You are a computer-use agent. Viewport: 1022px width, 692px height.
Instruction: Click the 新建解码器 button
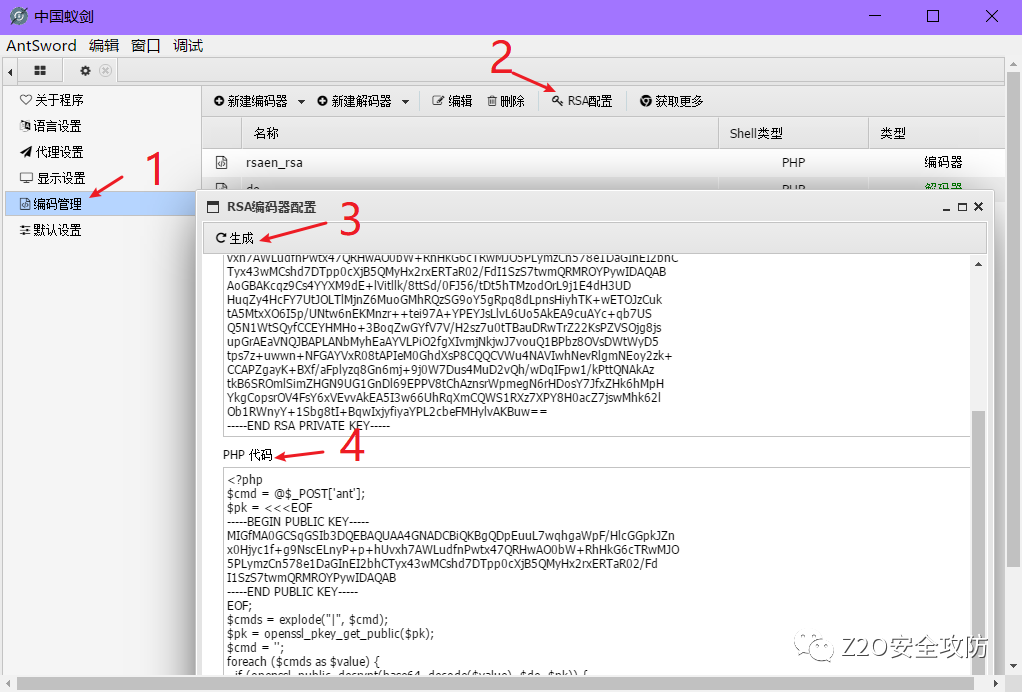[x=355, y=101]
